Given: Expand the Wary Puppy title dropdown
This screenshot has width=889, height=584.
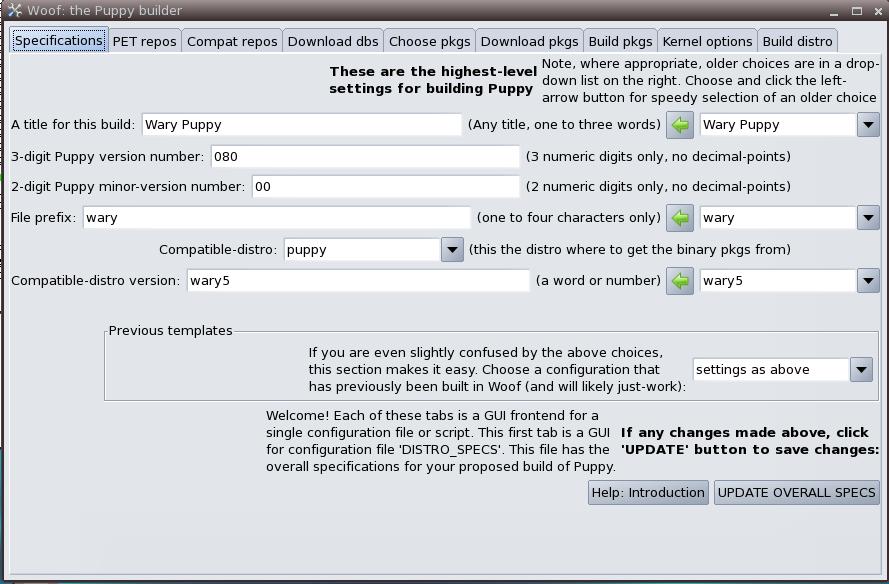Looking at the screenshot, I should pyautogui.click(x=867, y=125).
